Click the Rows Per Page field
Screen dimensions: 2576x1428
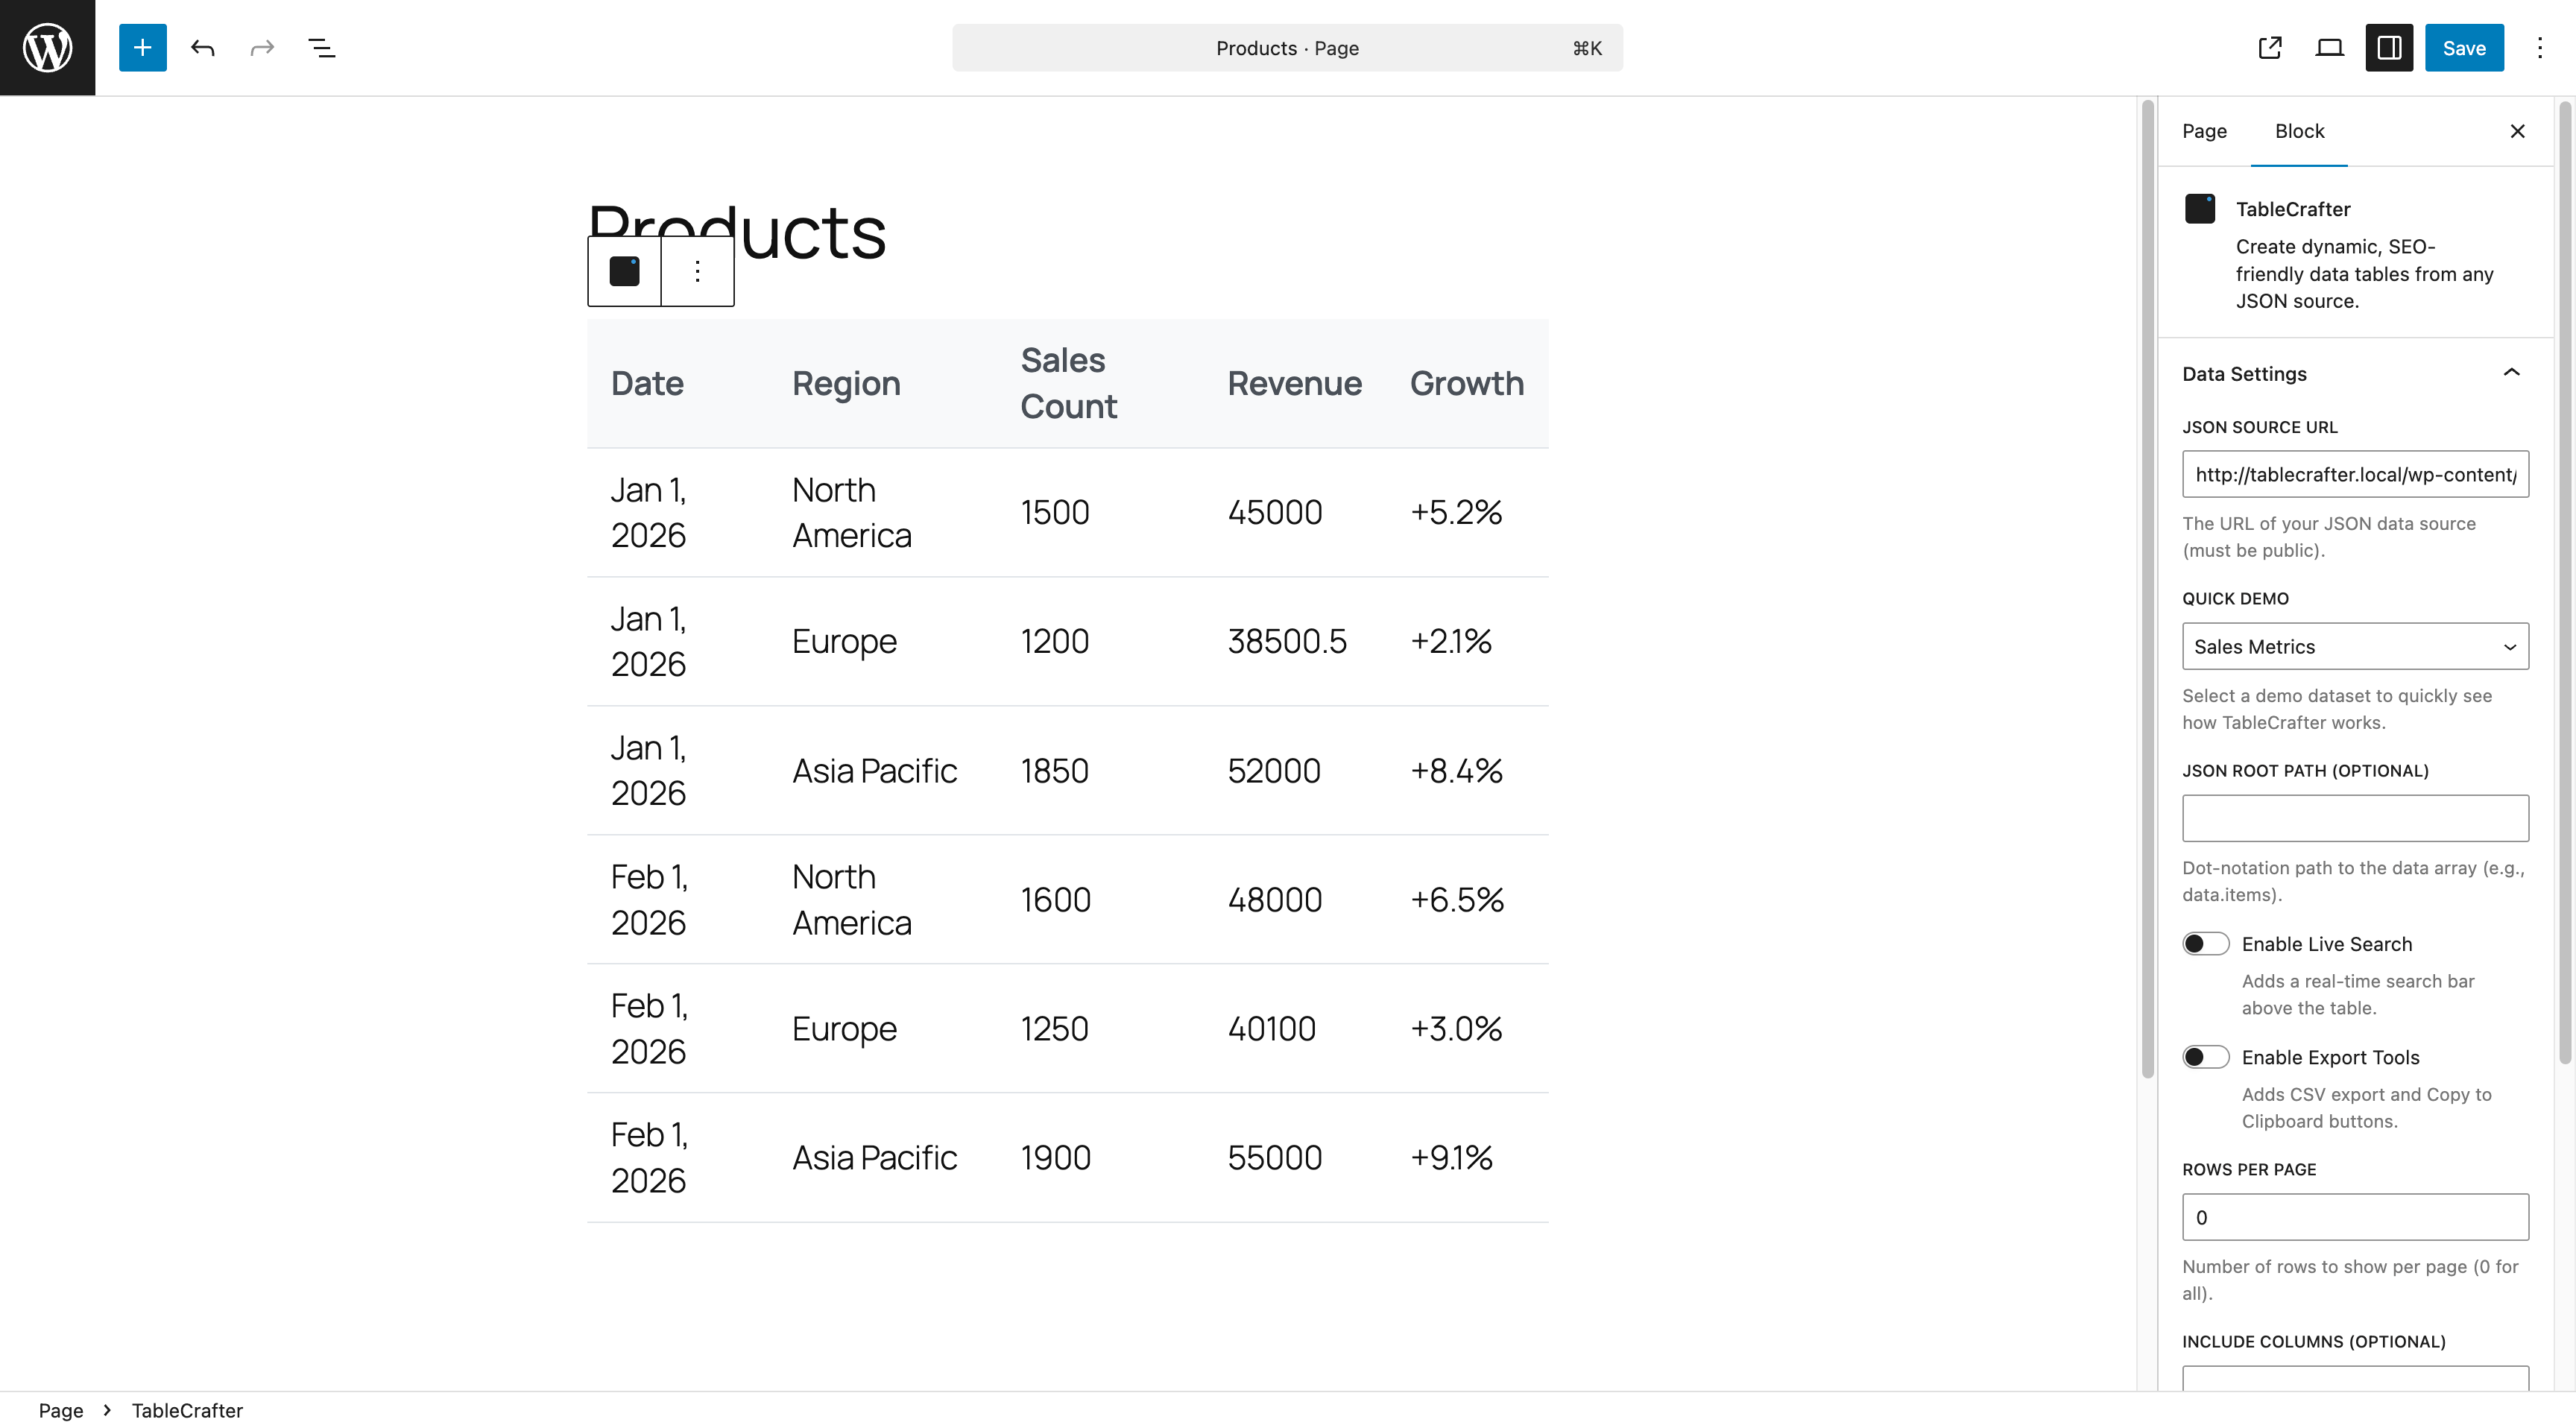[2354, 1216]
